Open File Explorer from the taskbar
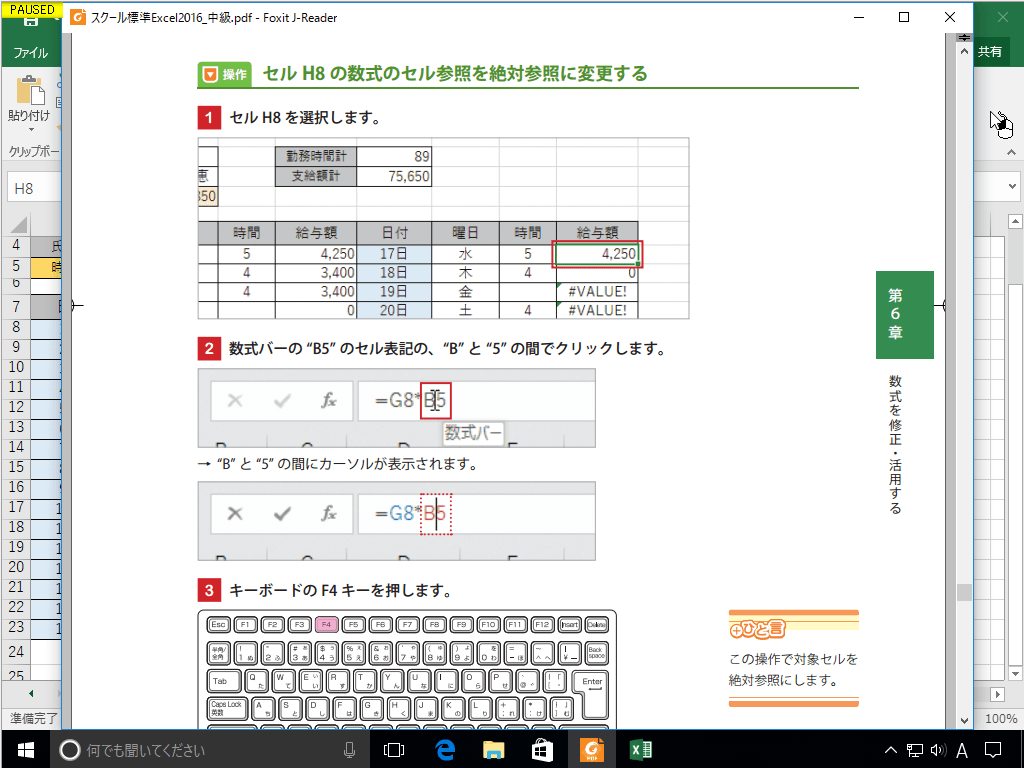1024x768 pixels. [494, 749]
